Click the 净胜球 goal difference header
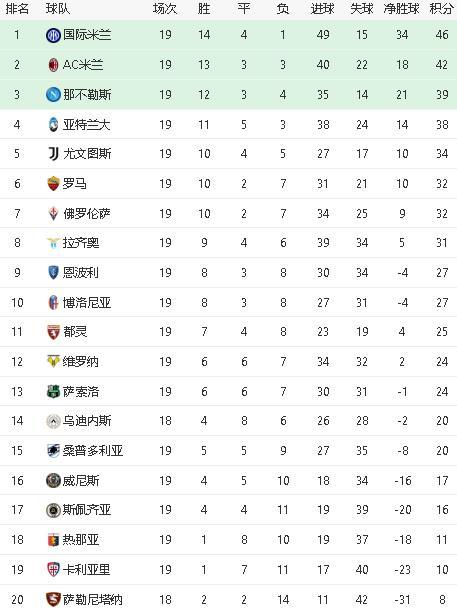This screenshot has width=457, height=613. click(401, 9)
